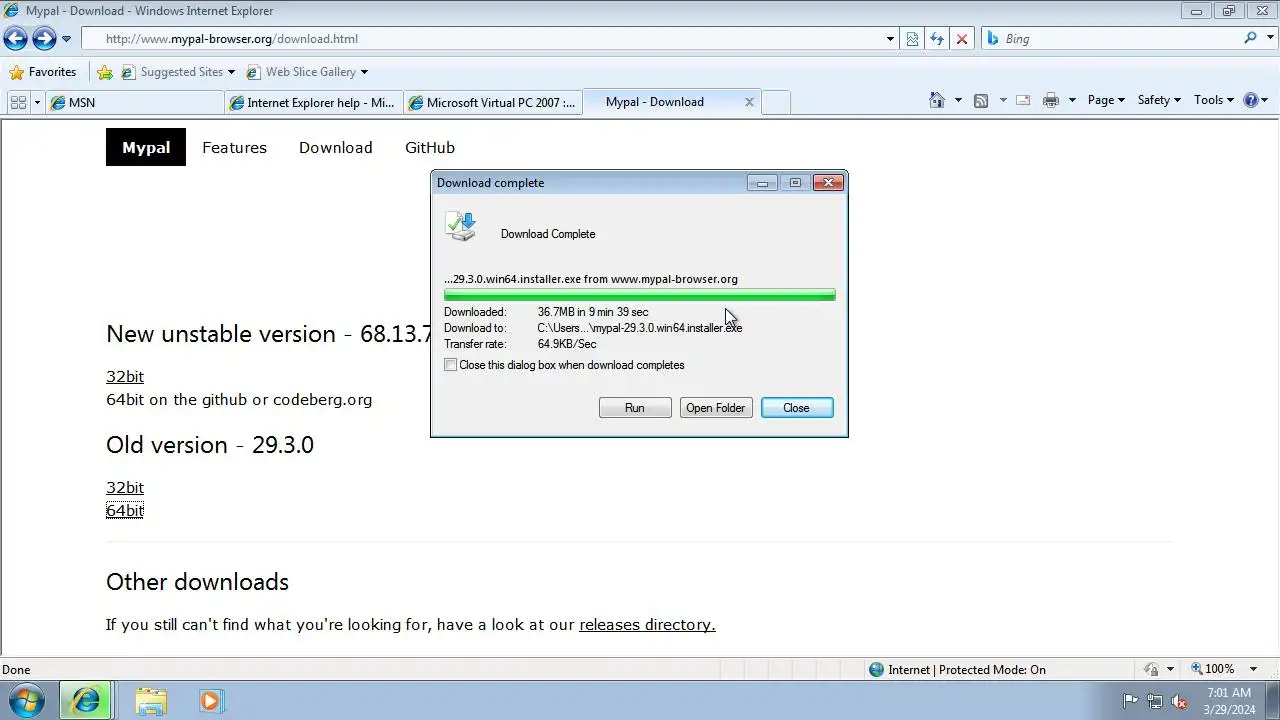
Task: Click Internet Explorer taskbar icon
Action: point(86,701)
